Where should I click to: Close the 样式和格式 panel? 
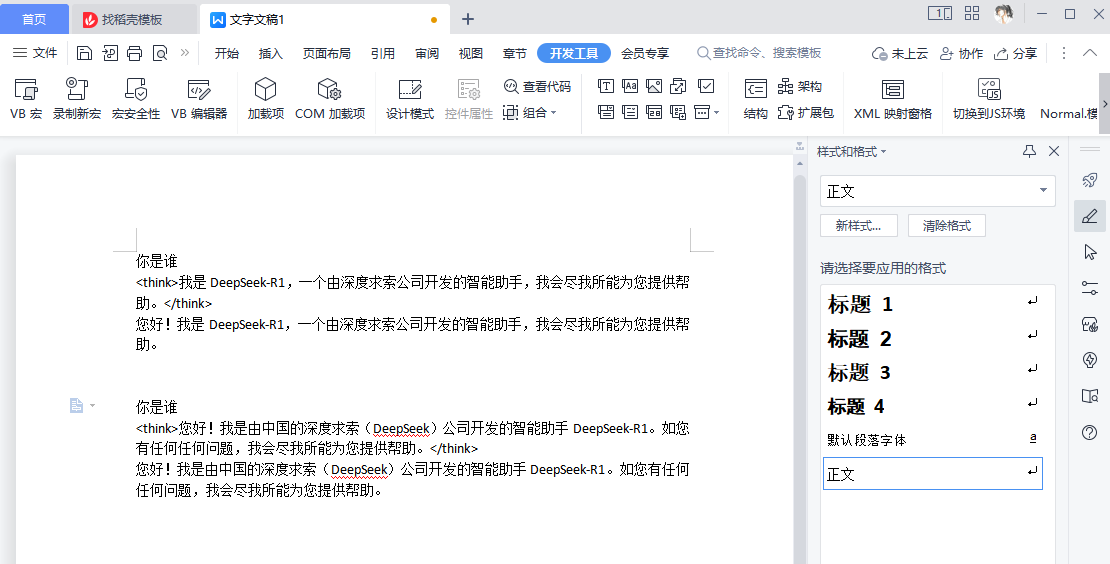pos(1054,151)
